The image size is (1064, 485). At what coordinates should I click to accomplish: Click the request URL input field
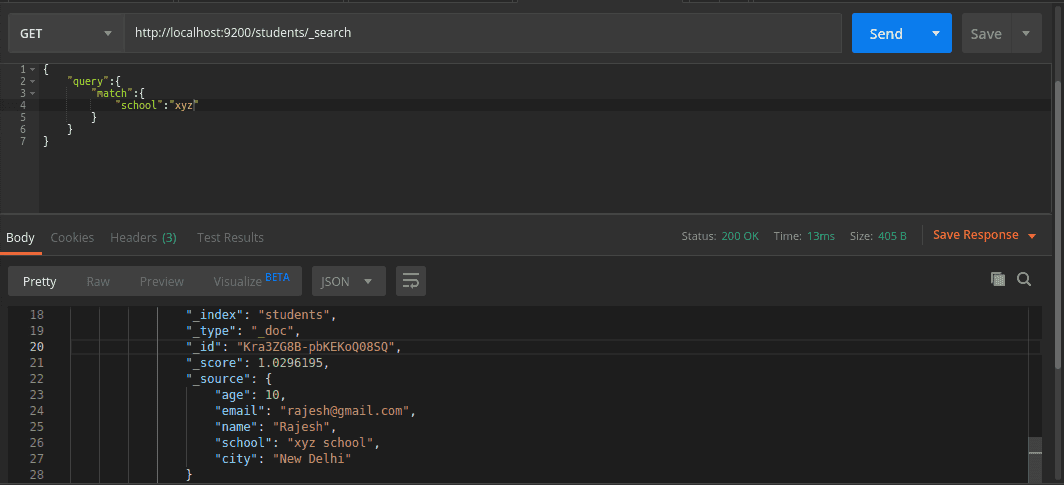click(480, 33)
